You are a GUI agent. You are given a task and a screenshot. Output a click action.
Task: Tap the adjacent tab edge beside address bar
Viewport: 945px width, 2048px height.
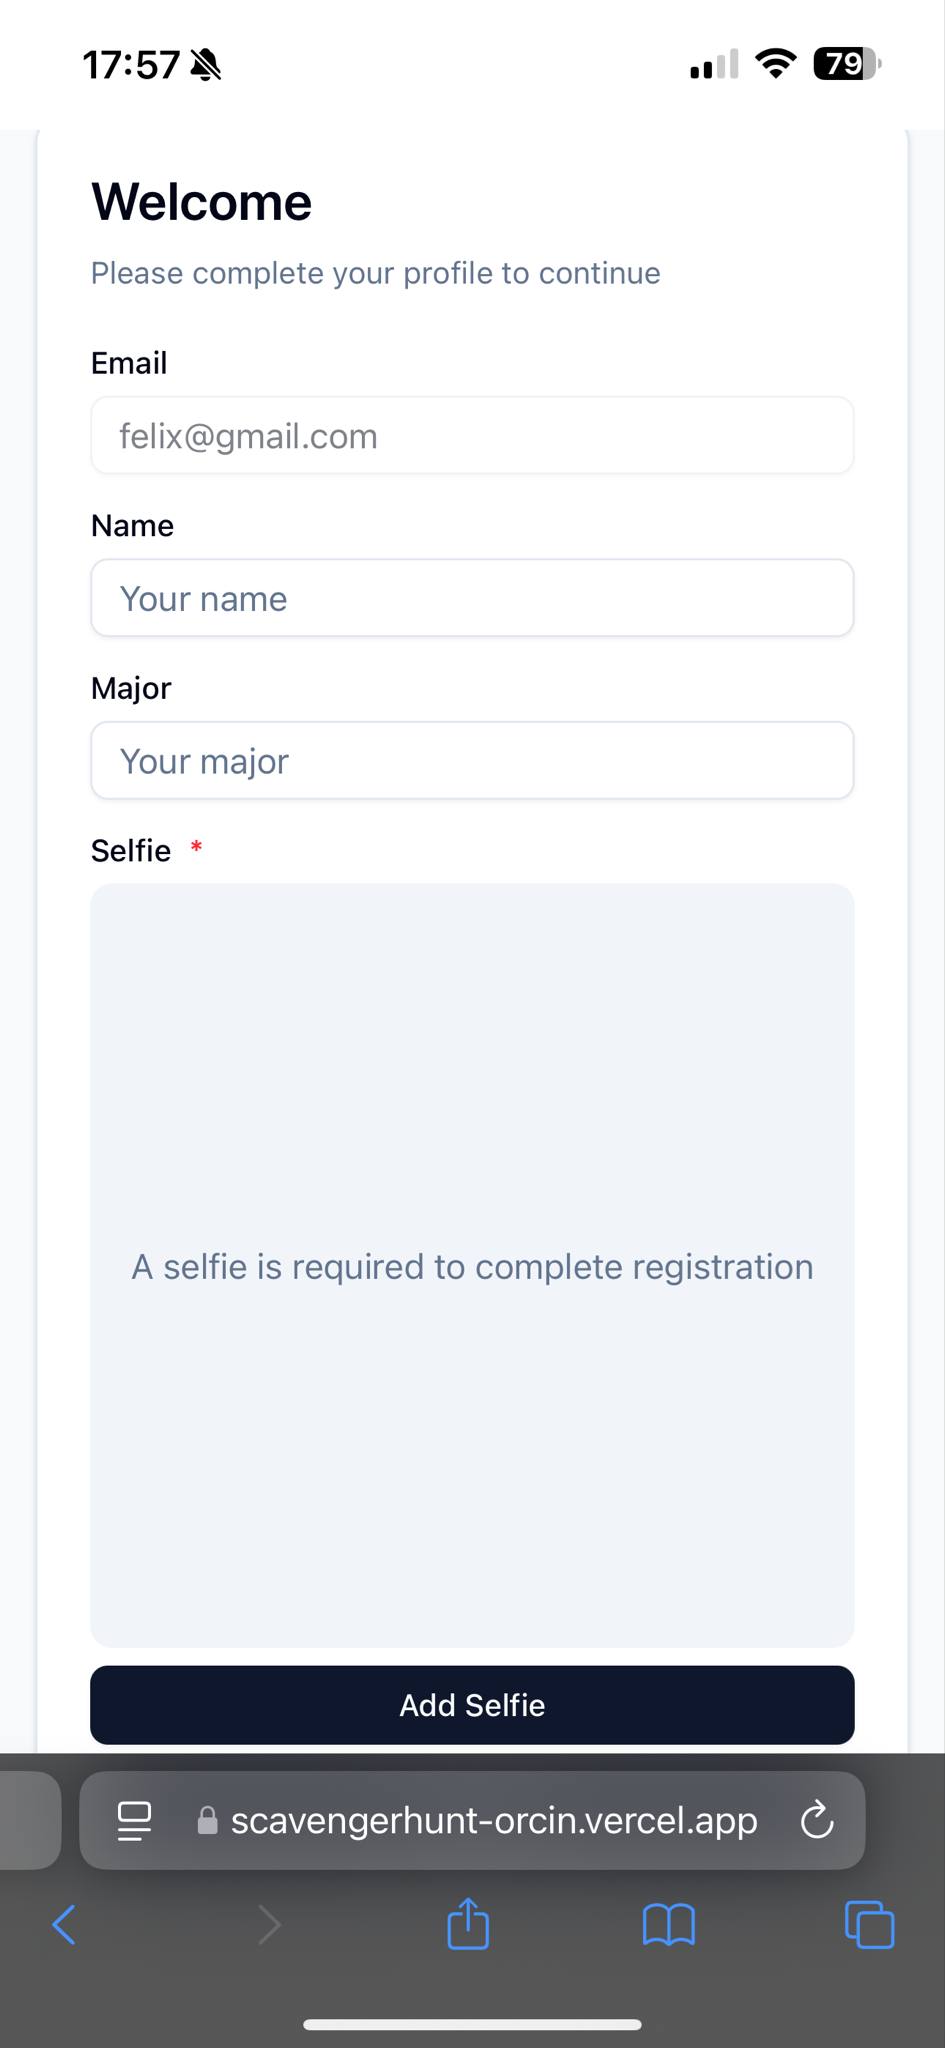click(28, 1820)
